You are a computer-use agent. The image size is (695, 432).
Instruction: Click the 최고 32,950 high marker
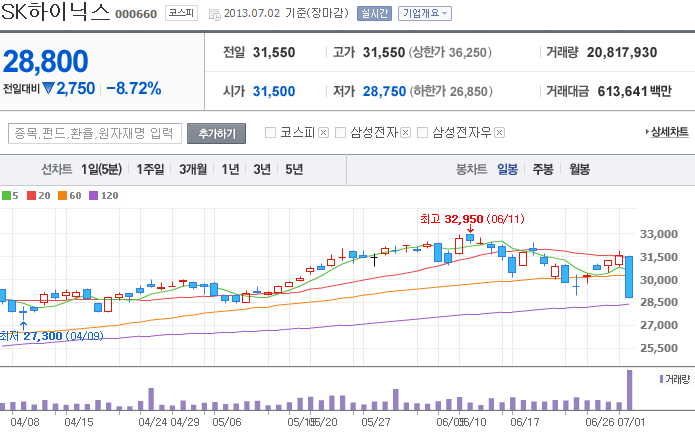click(472, 219)
